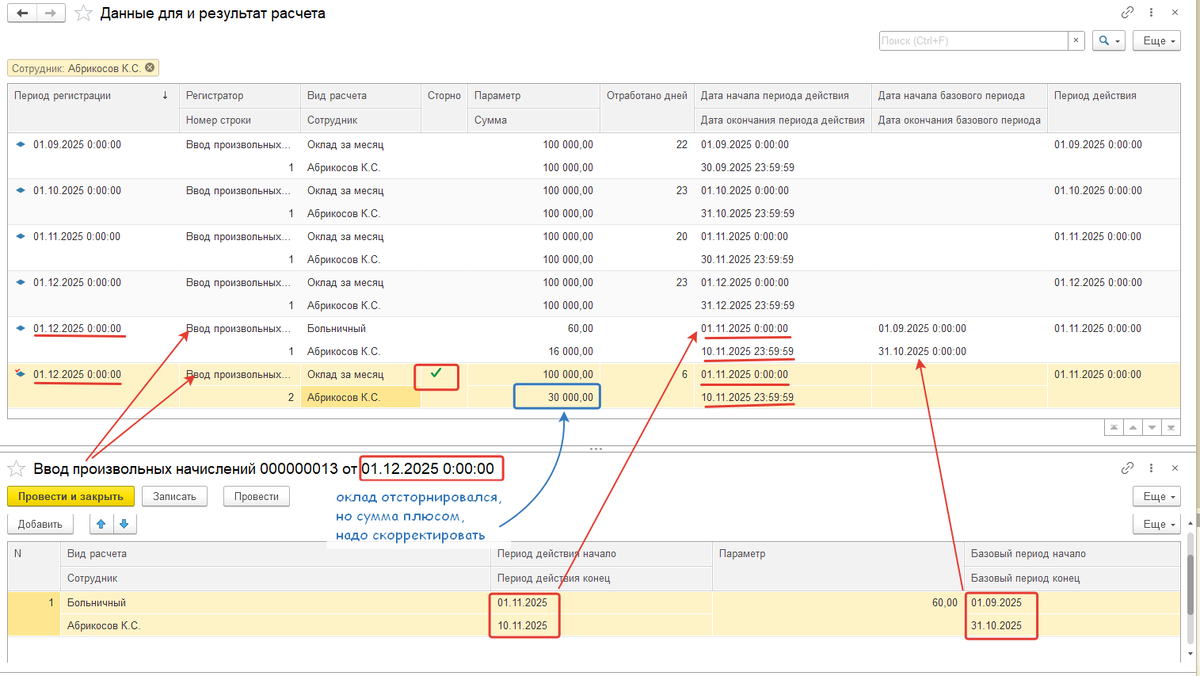The height and width of the screenshot is (676, 1200).
Task: Jump to first record with the list-top arrow
Action: (1112, 427)
